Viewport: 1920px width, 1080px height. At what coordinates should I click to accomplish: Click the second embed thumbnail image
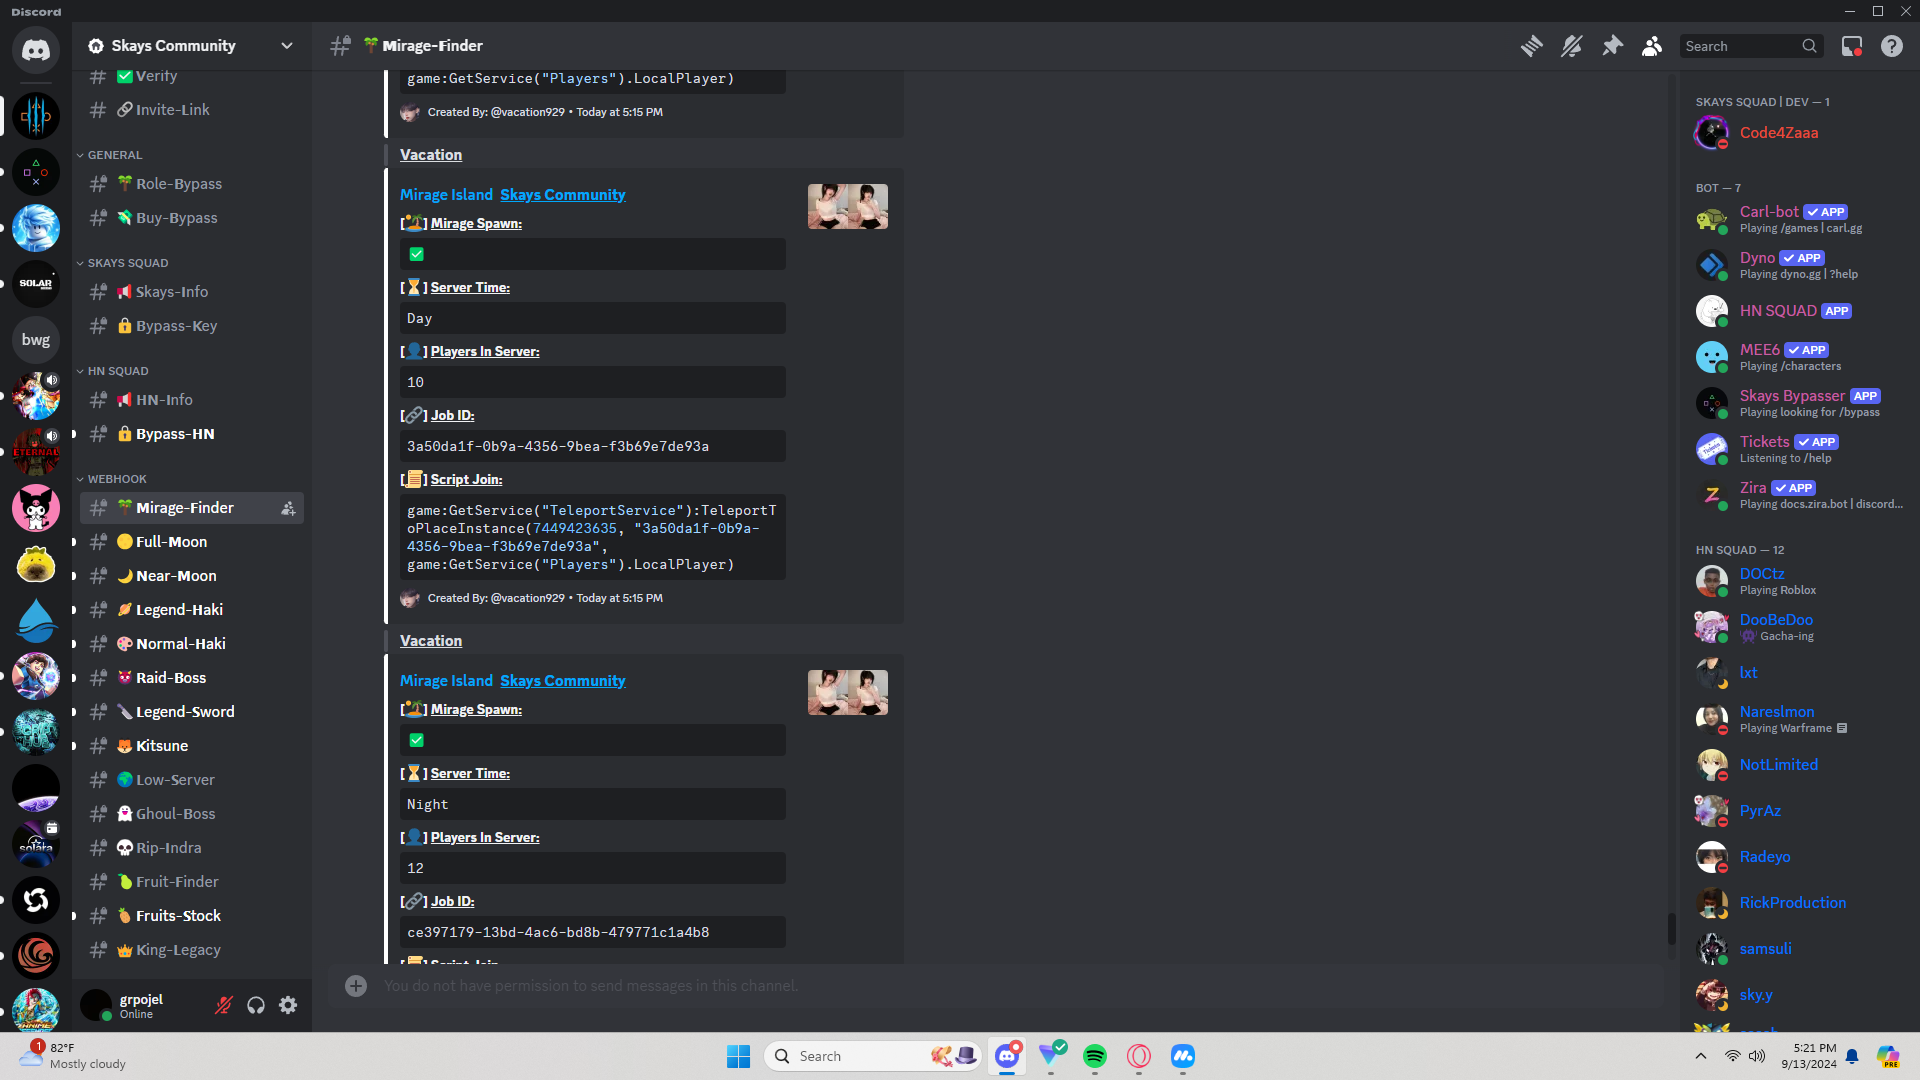(848, 692)
